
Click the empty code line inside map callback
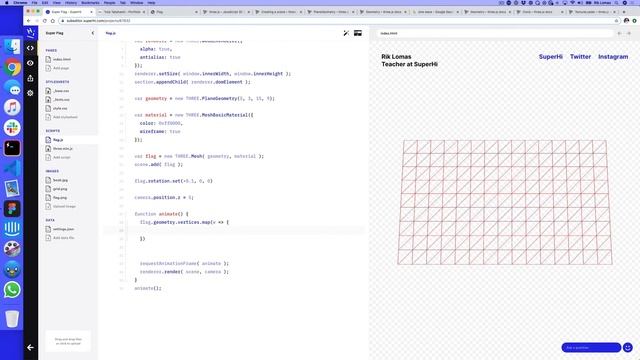tap(234, 231)
